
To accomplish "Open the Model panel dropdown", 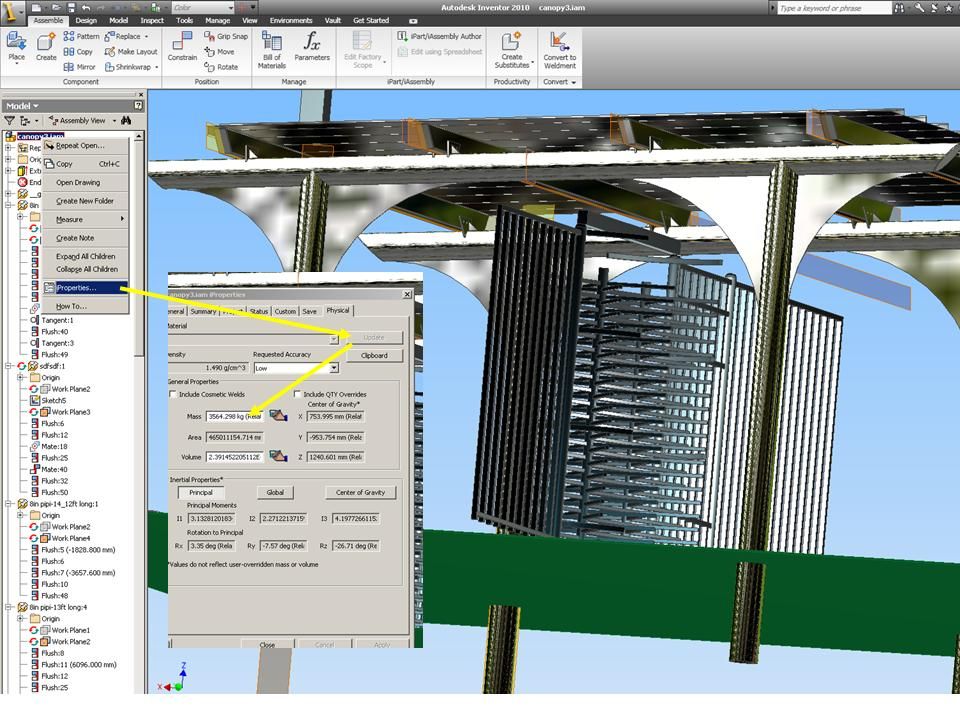I will (x=34, y=105).
